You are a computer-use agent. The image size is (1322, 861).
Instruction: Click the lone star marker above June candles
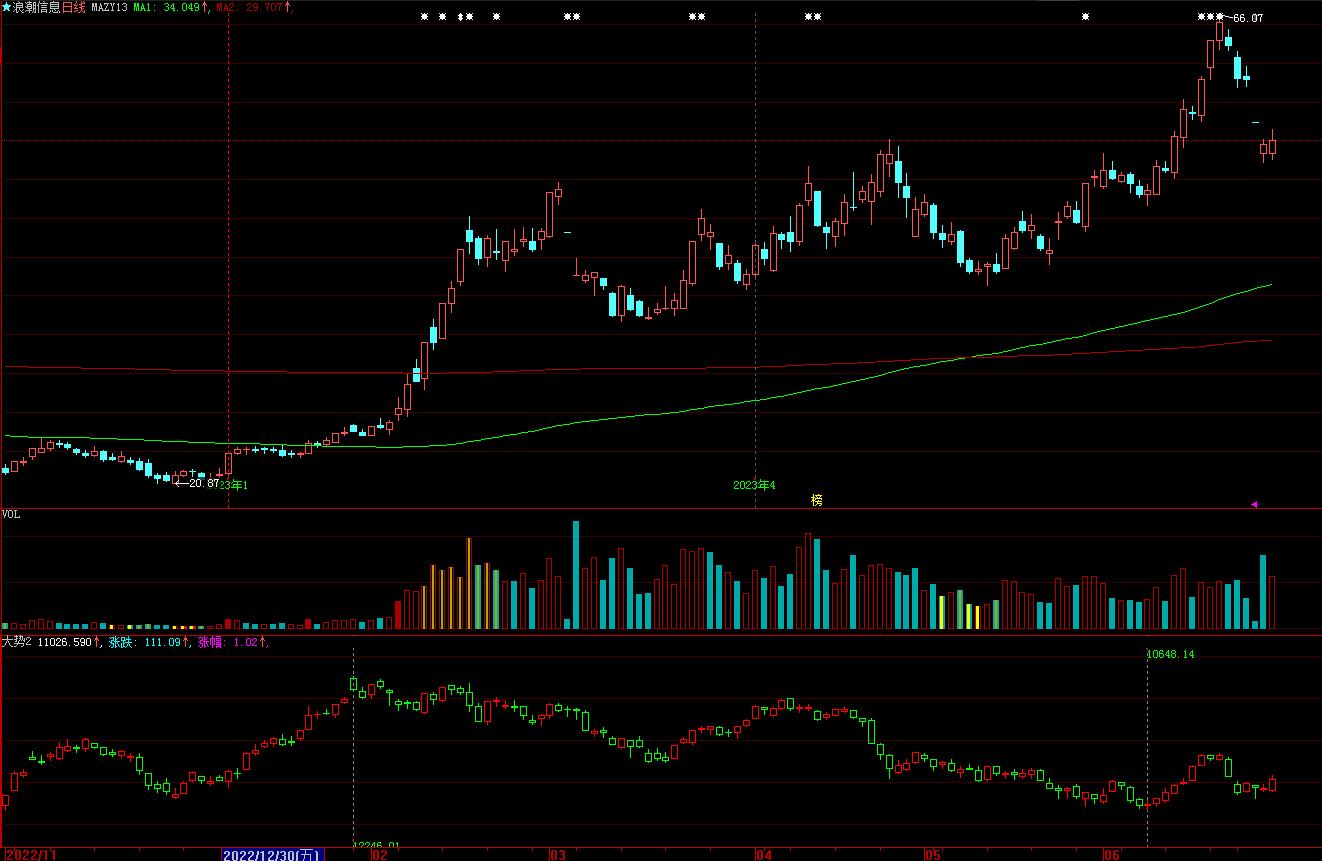pyautogui.click(x=1086, y=17)
